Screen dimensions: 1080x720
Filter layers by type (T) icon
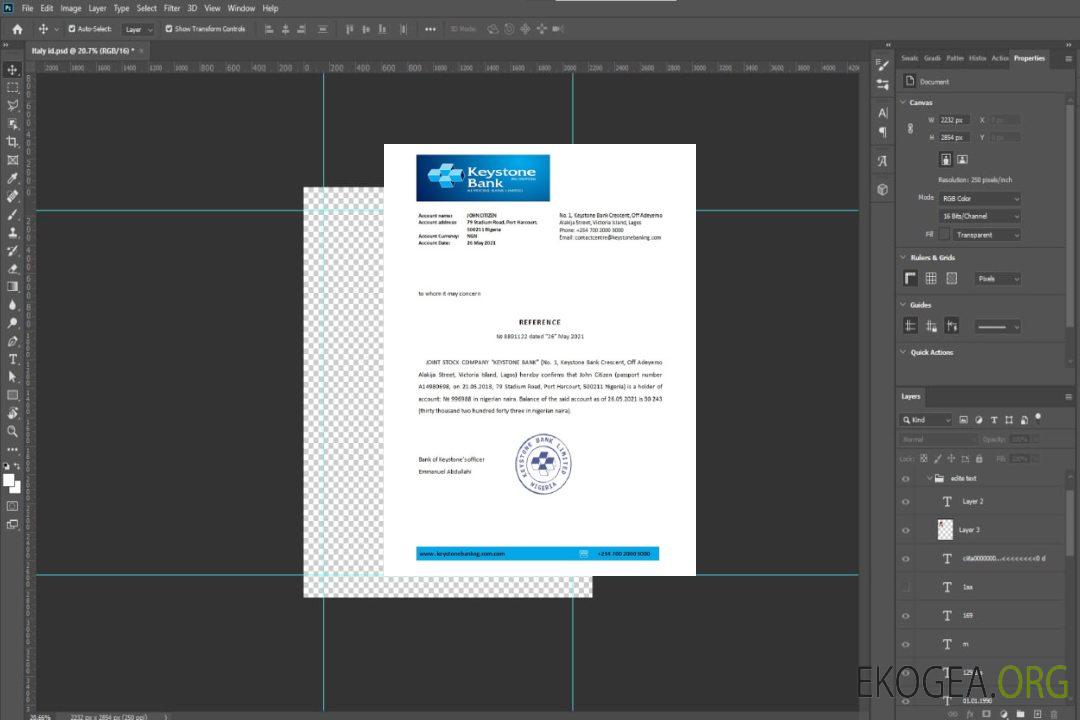click(993, 420)
